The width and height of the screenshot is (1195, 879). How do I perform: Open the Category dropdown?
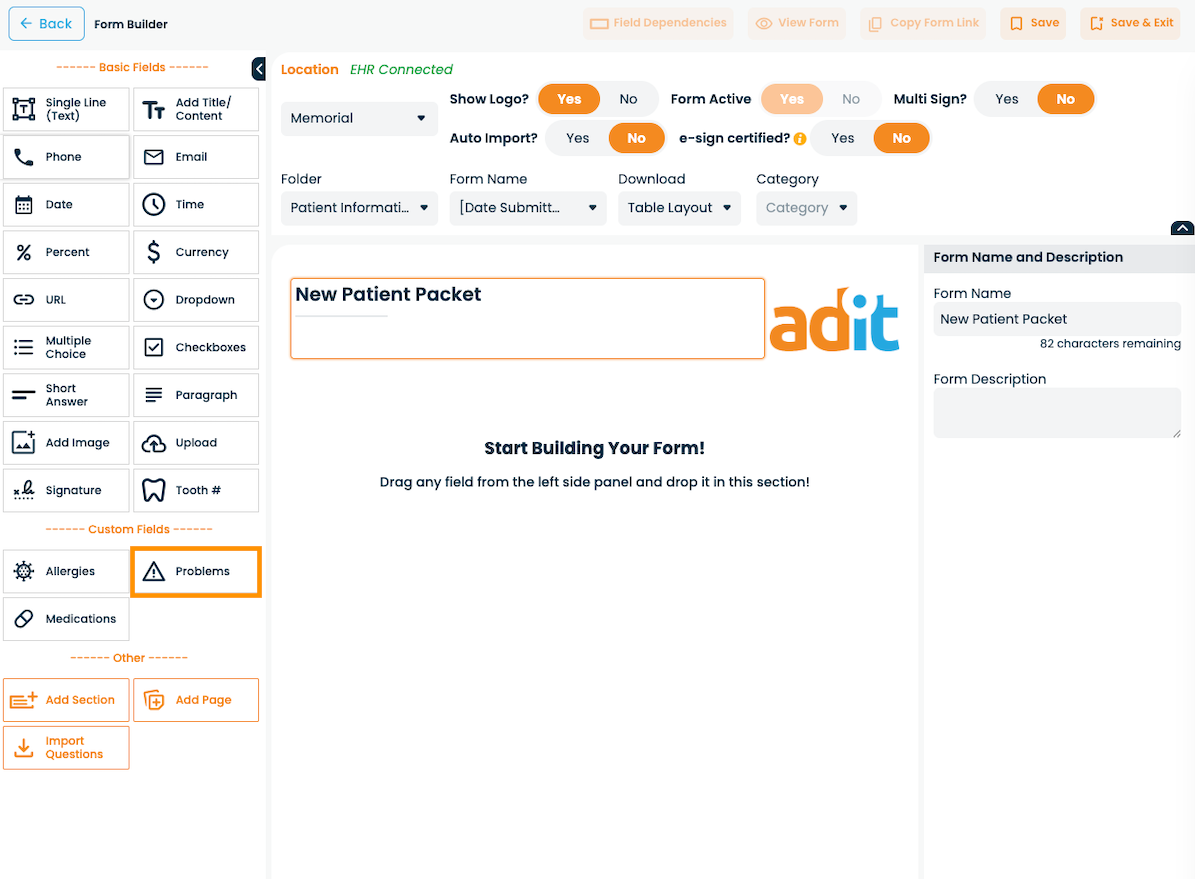[806, 207]
